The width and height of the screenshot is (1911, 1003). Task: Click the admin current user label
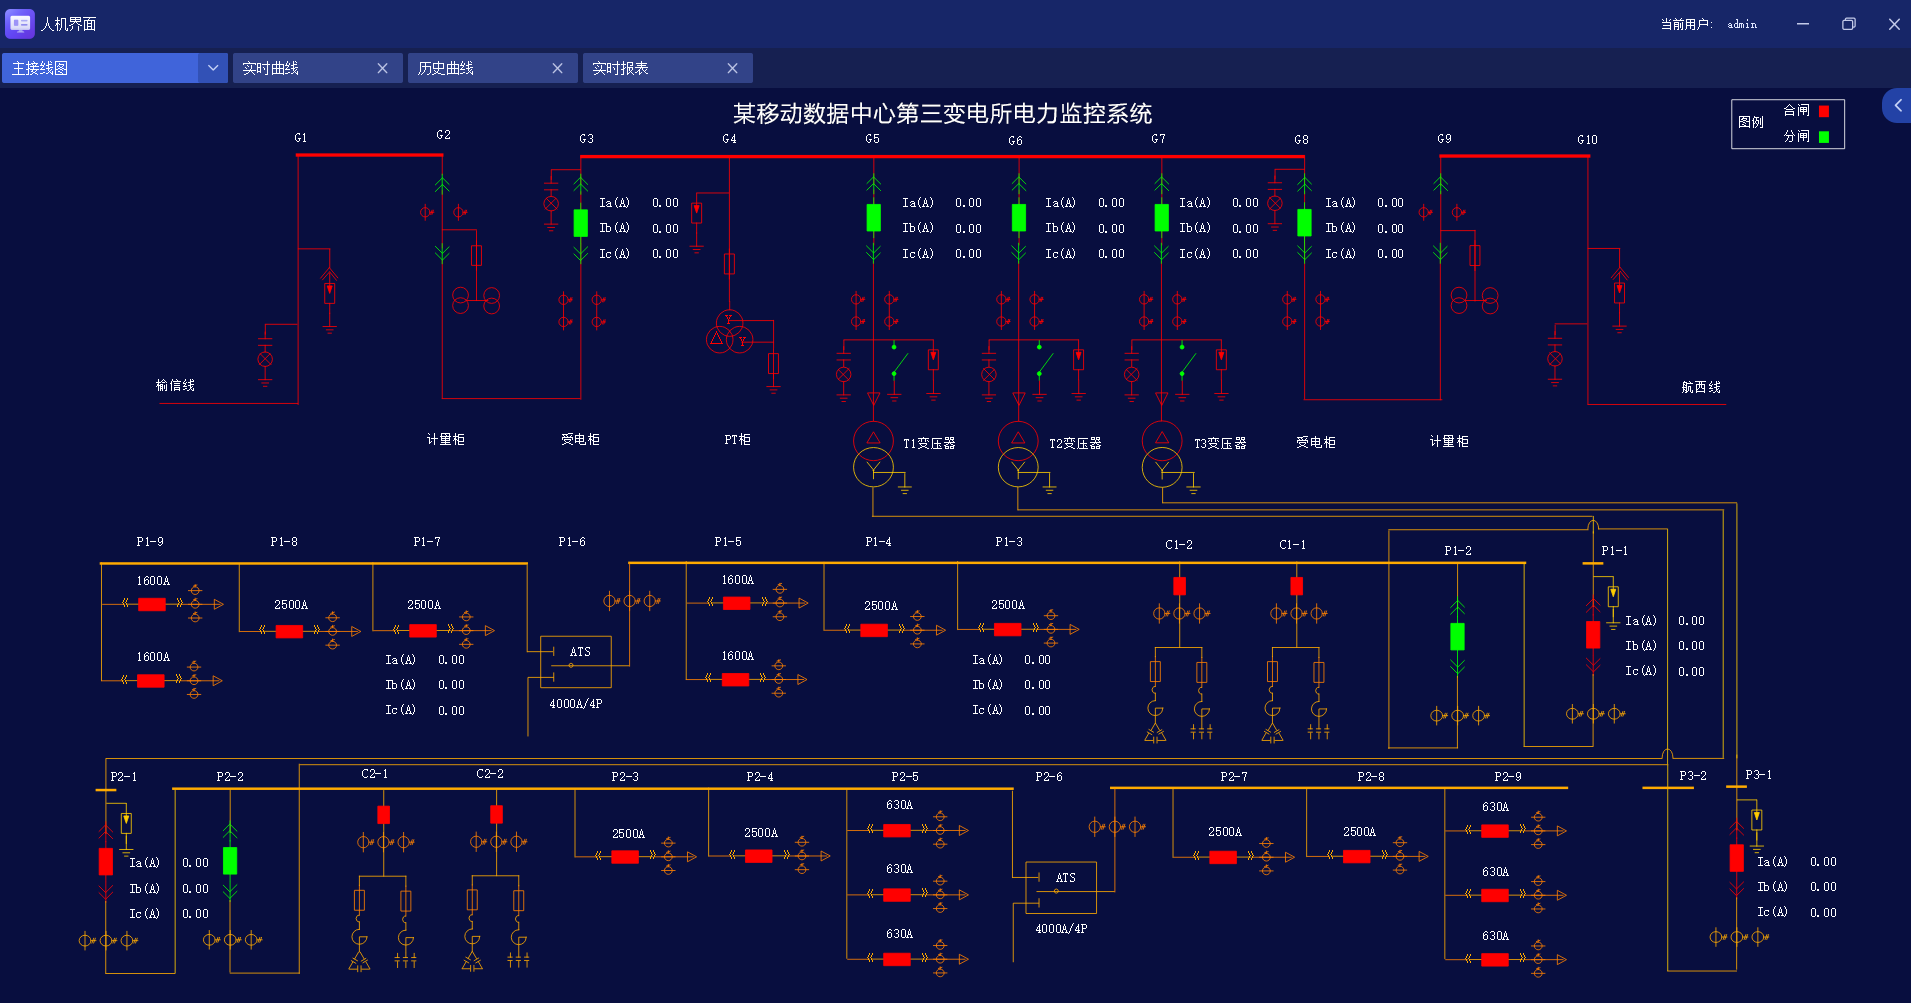click(1741, 24)
